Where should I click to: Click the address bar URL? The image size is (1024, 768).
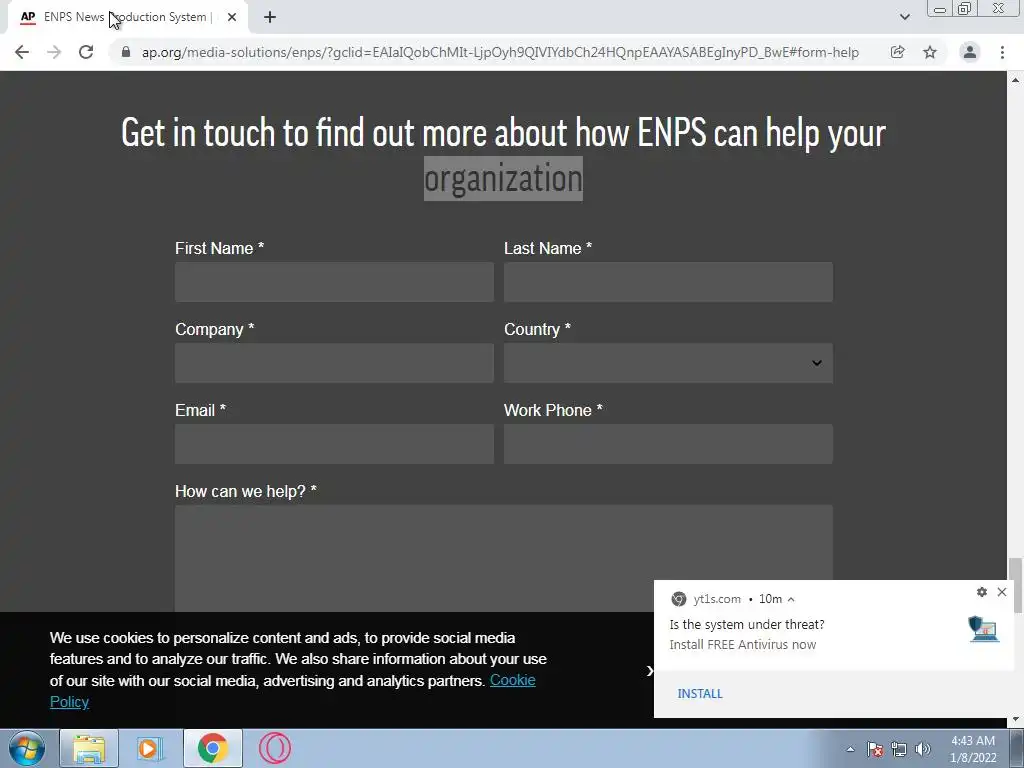pyautogui.click(x=500, y=52)
